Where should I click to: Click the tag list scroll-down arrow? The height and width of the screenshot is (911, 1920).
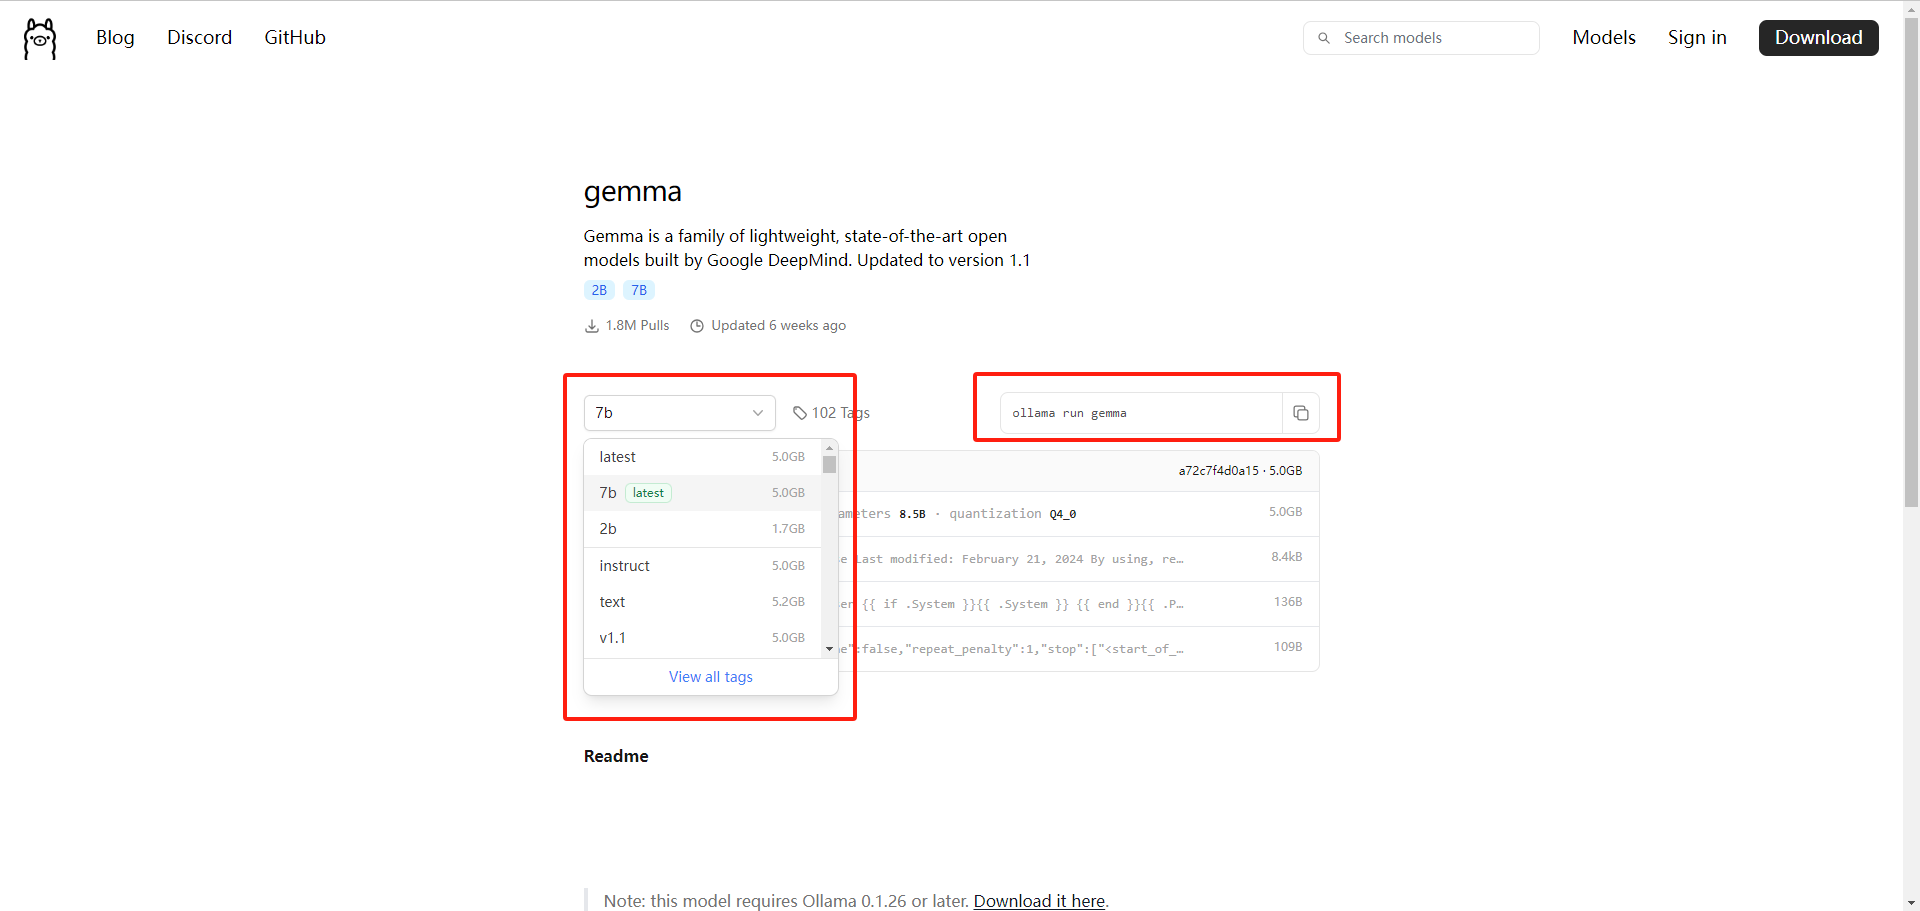coord(829,649)
